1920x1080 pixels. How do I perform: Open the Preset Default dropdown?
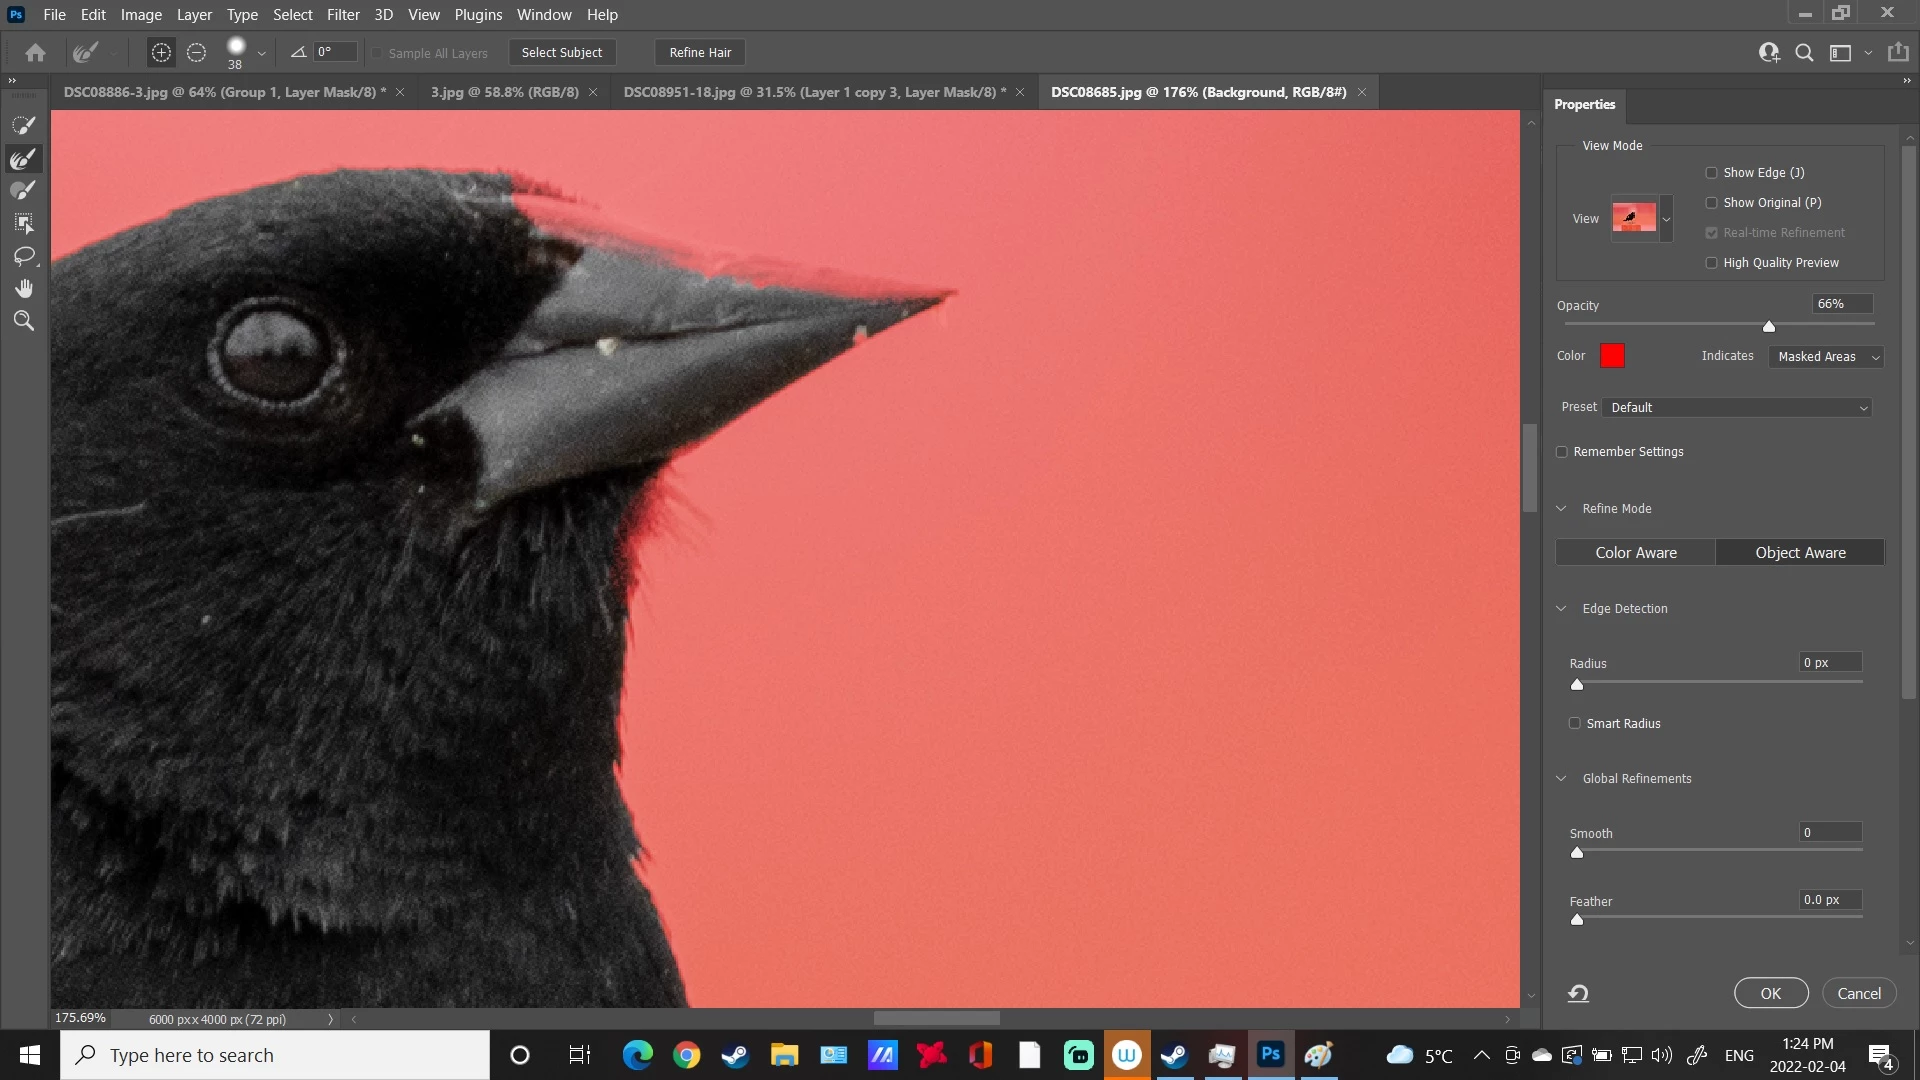tap(1738, 408)
